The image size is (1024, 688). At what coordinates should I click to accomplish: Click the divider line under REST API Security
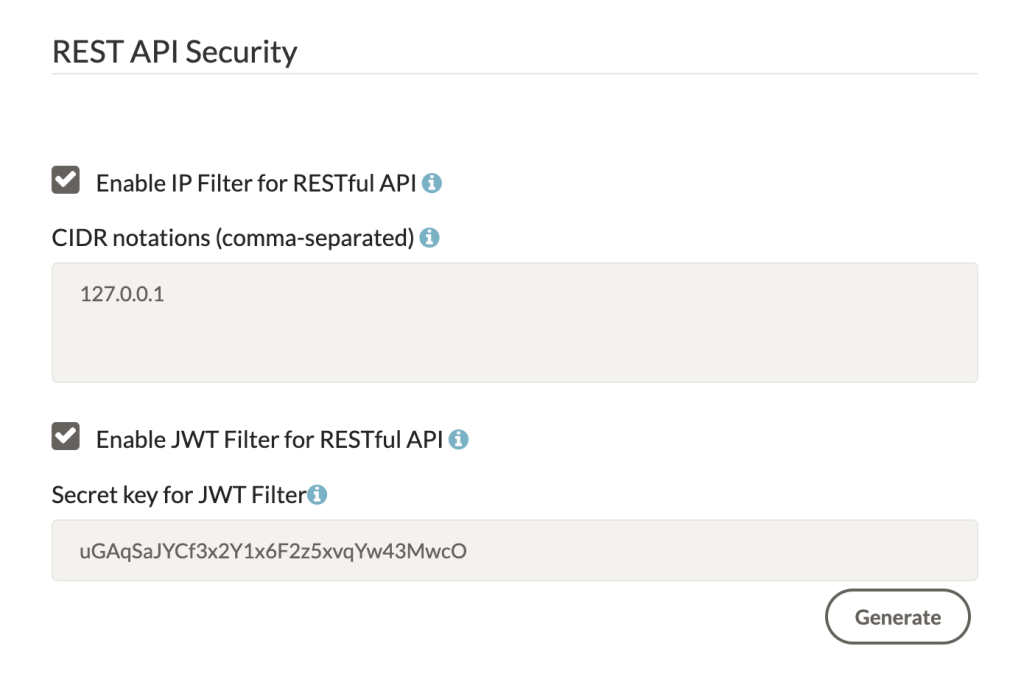tap(515, 74)
